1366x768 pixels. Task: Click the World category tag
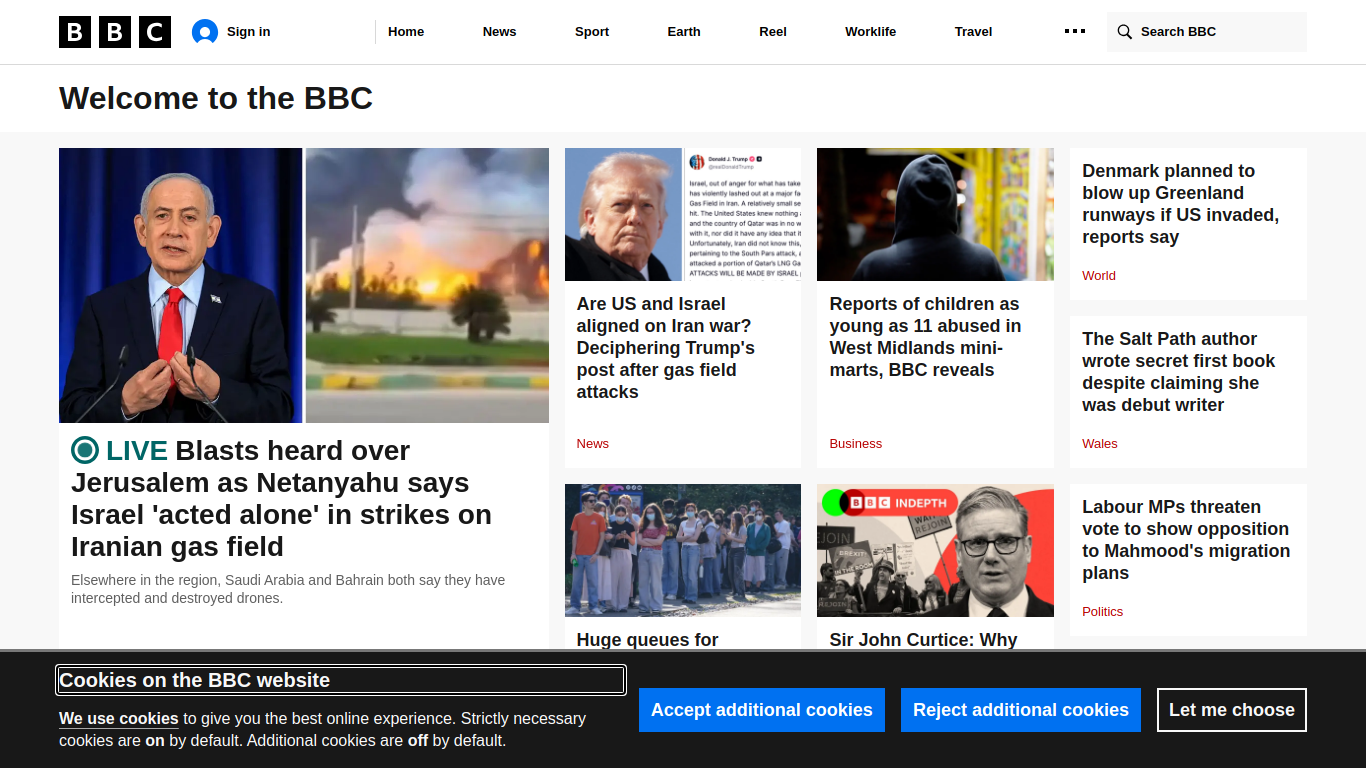coord(1099,275)
